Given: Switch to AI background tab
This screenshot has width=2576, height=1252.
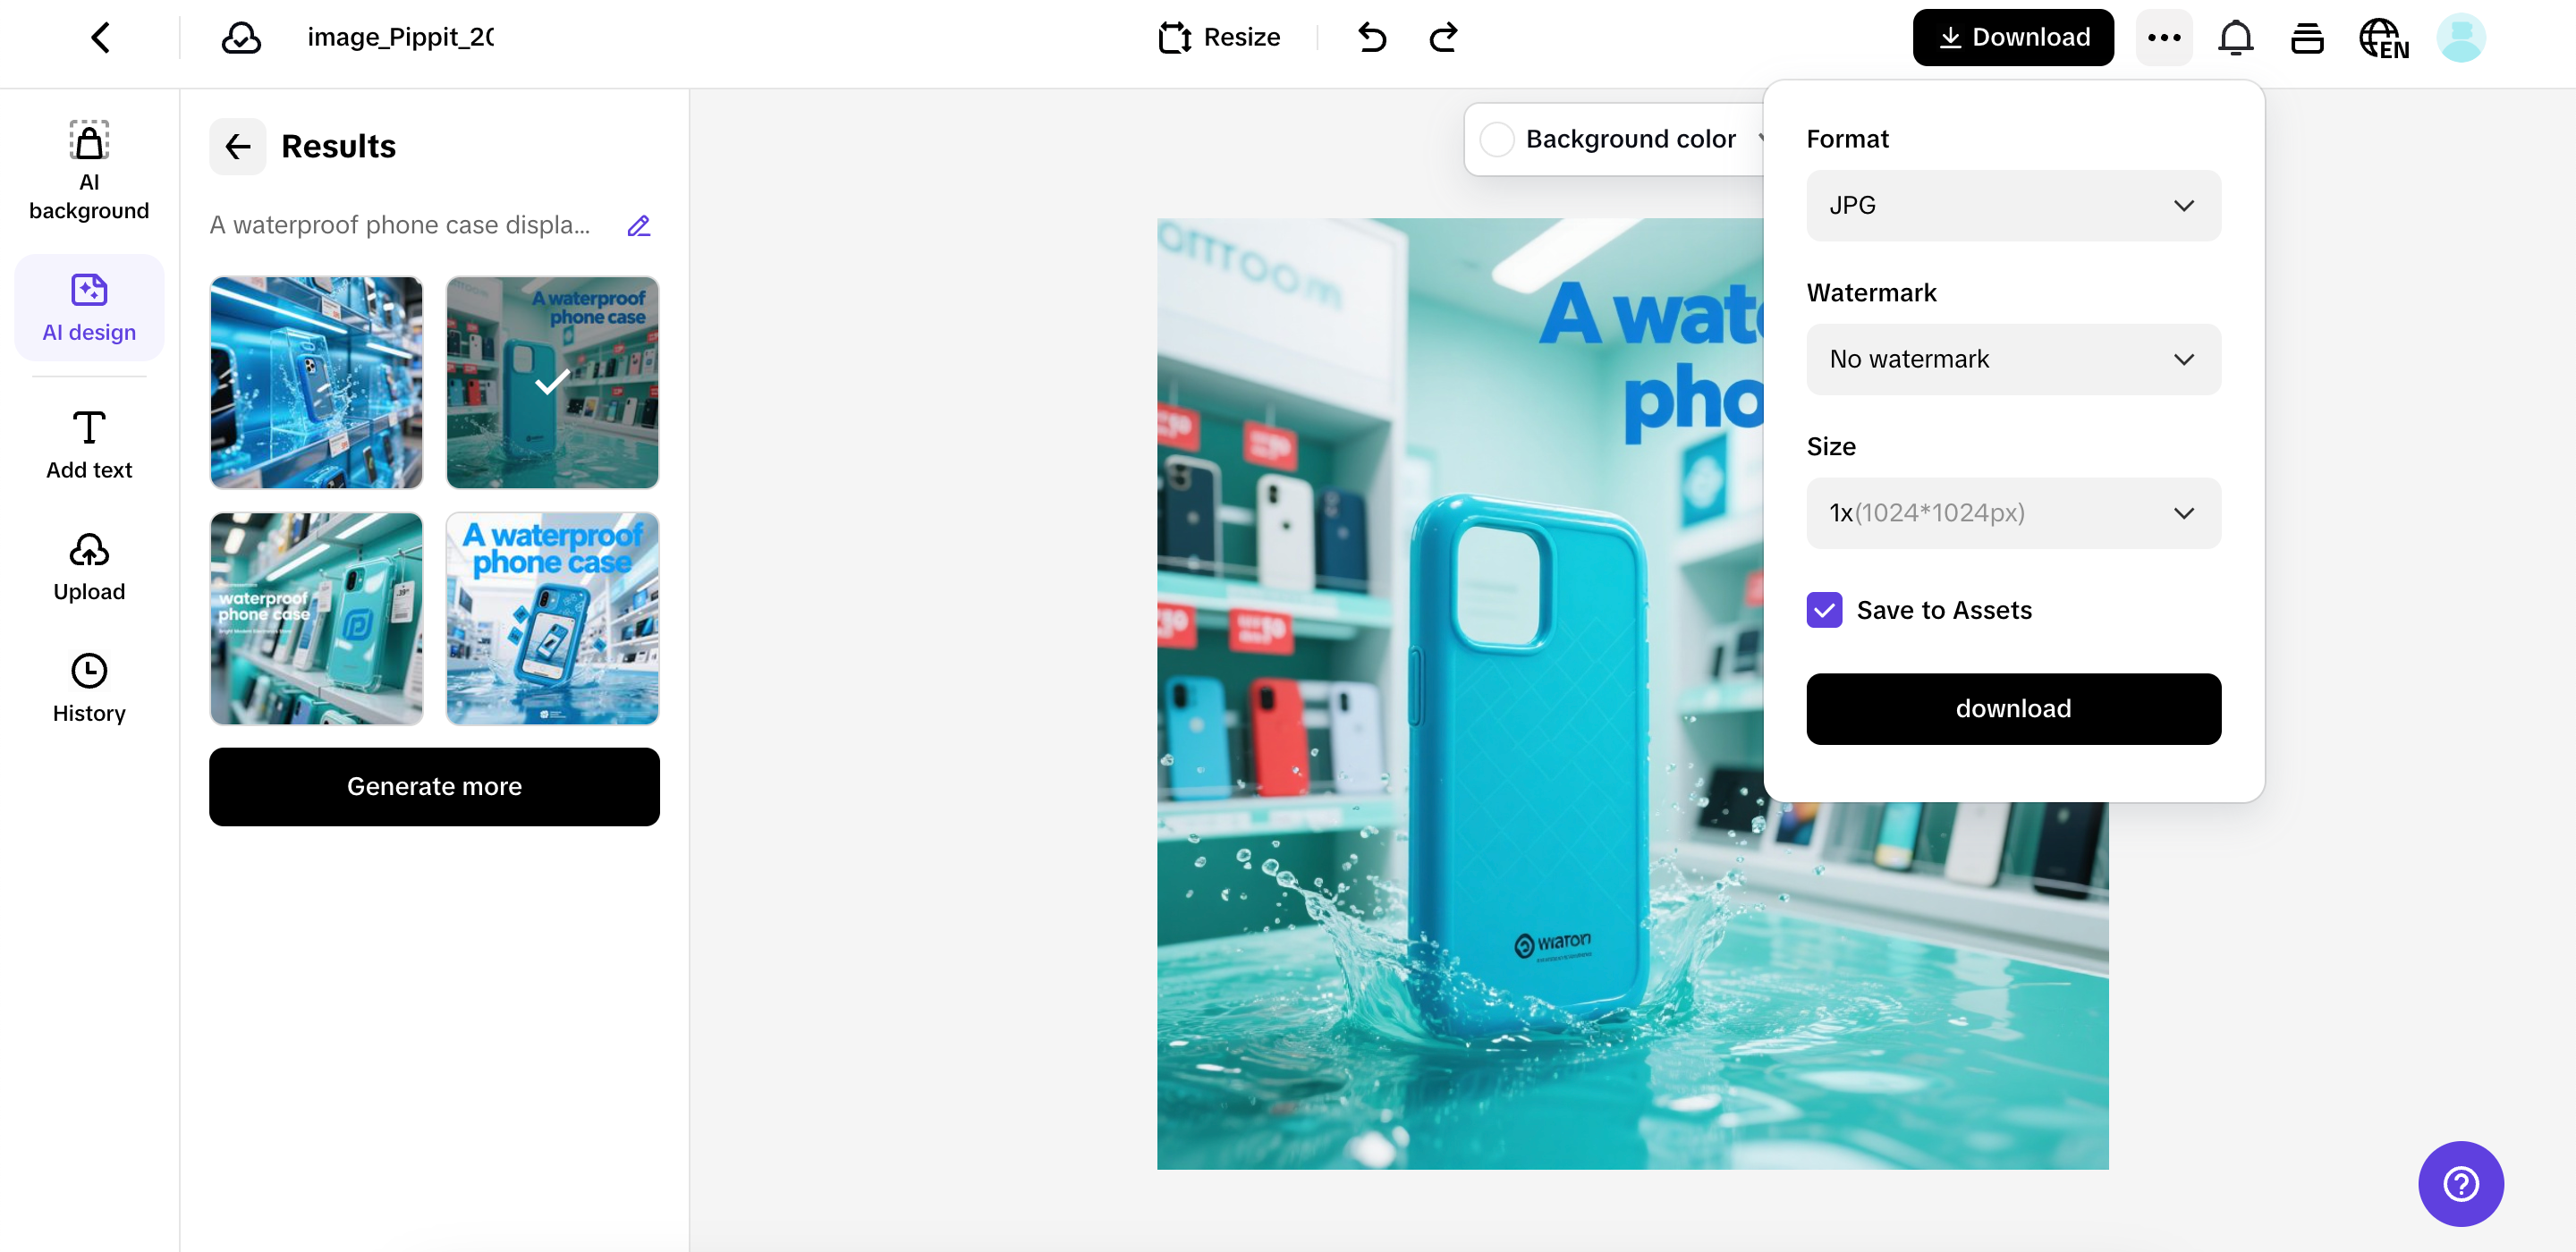Looking at the screenshot, I should pos(89,168).
